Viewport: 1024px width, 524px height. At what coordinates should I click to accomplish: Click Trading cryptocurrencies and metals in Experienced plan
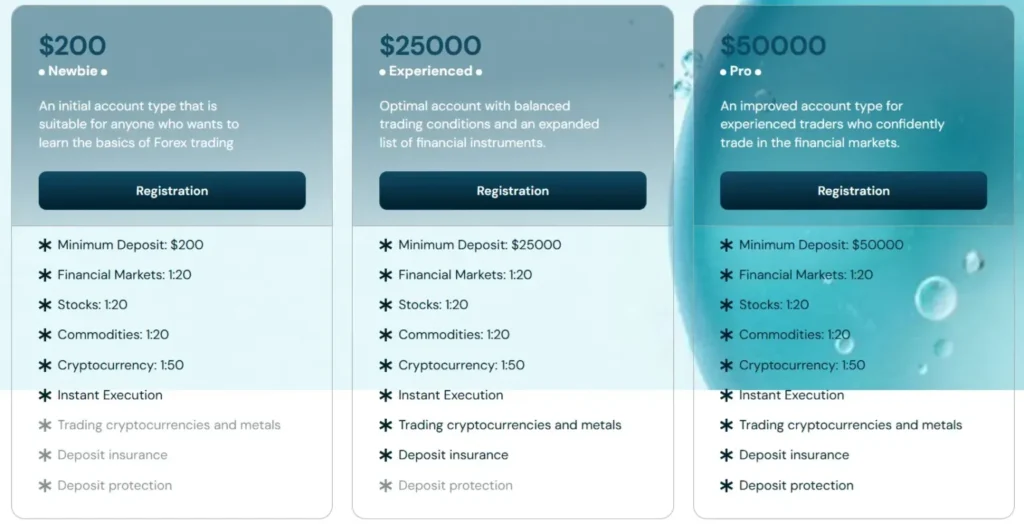click(510, 425)
